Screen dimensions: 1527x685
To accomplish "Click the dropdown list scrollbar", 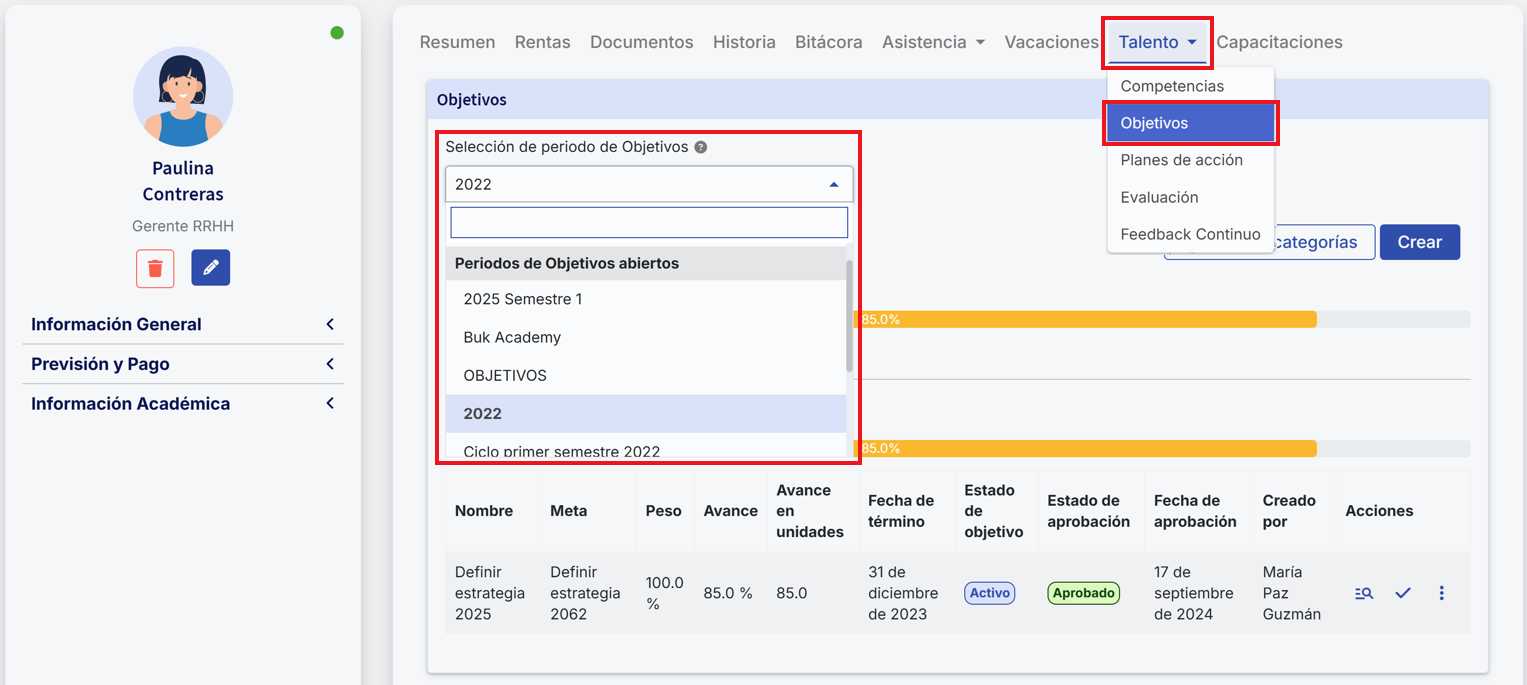I will tap(850, 315).
